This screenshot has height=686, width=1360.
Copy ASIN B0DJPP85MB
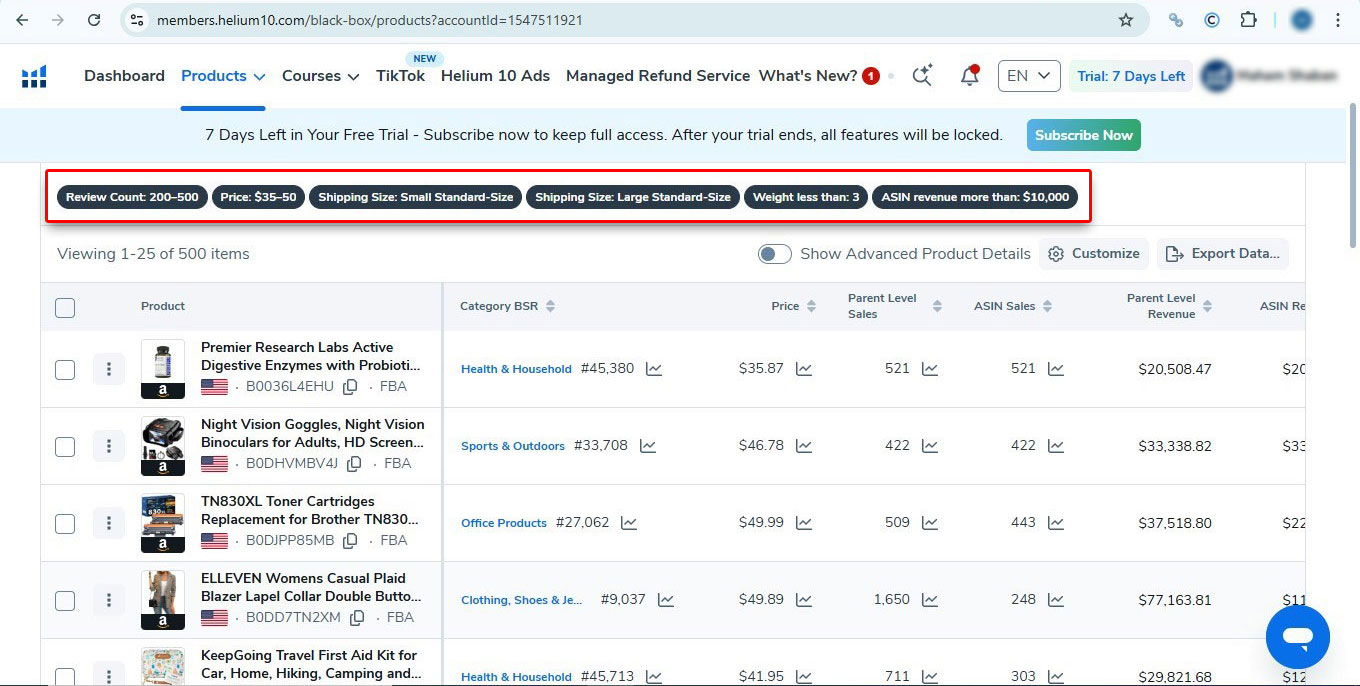(350, 541)
